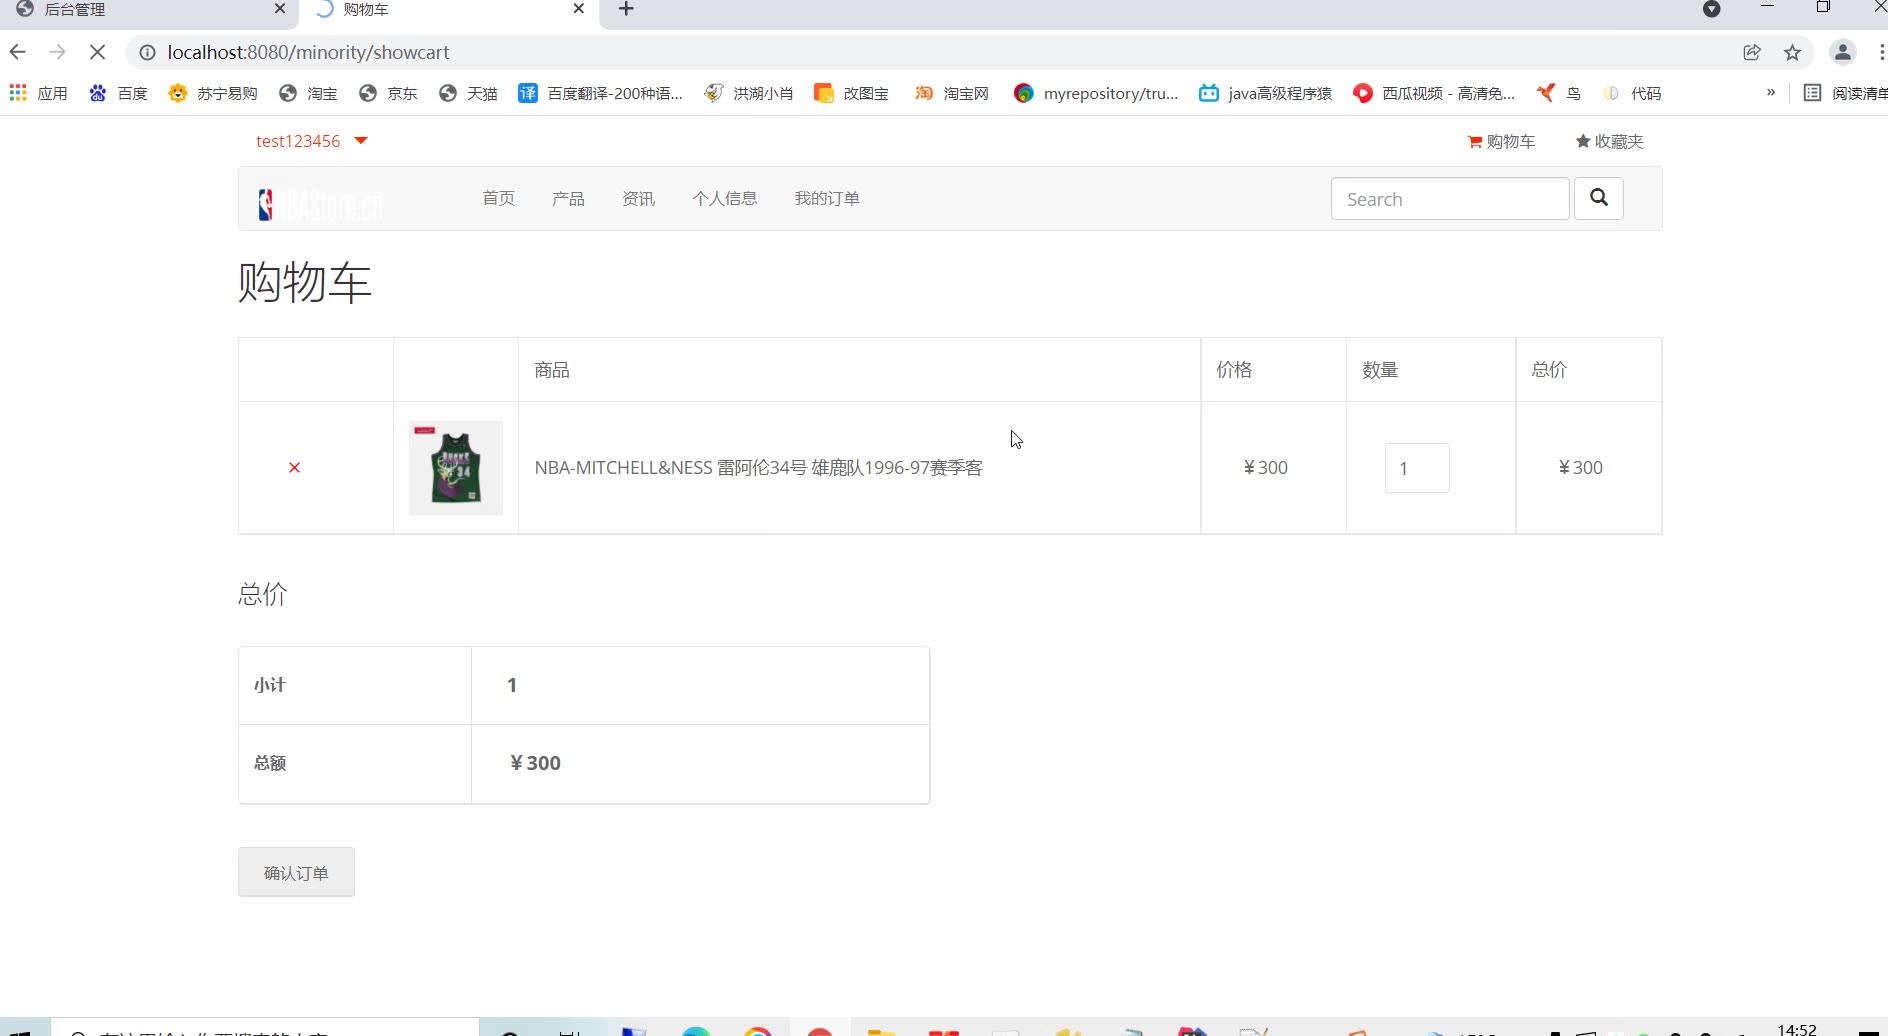Open the 阅读清单 reading list
1888x1036 pixels.
[1846, 93]
